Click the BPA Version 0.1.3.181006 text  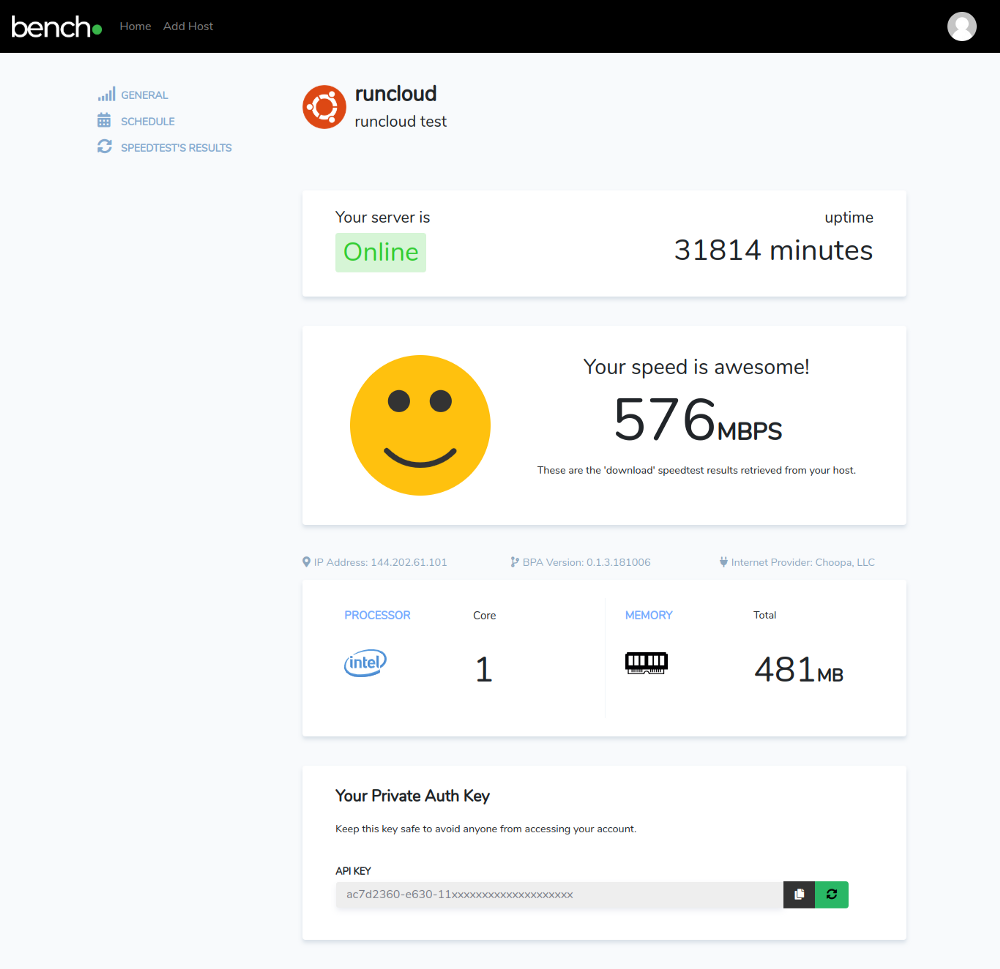tap(587, 563)
